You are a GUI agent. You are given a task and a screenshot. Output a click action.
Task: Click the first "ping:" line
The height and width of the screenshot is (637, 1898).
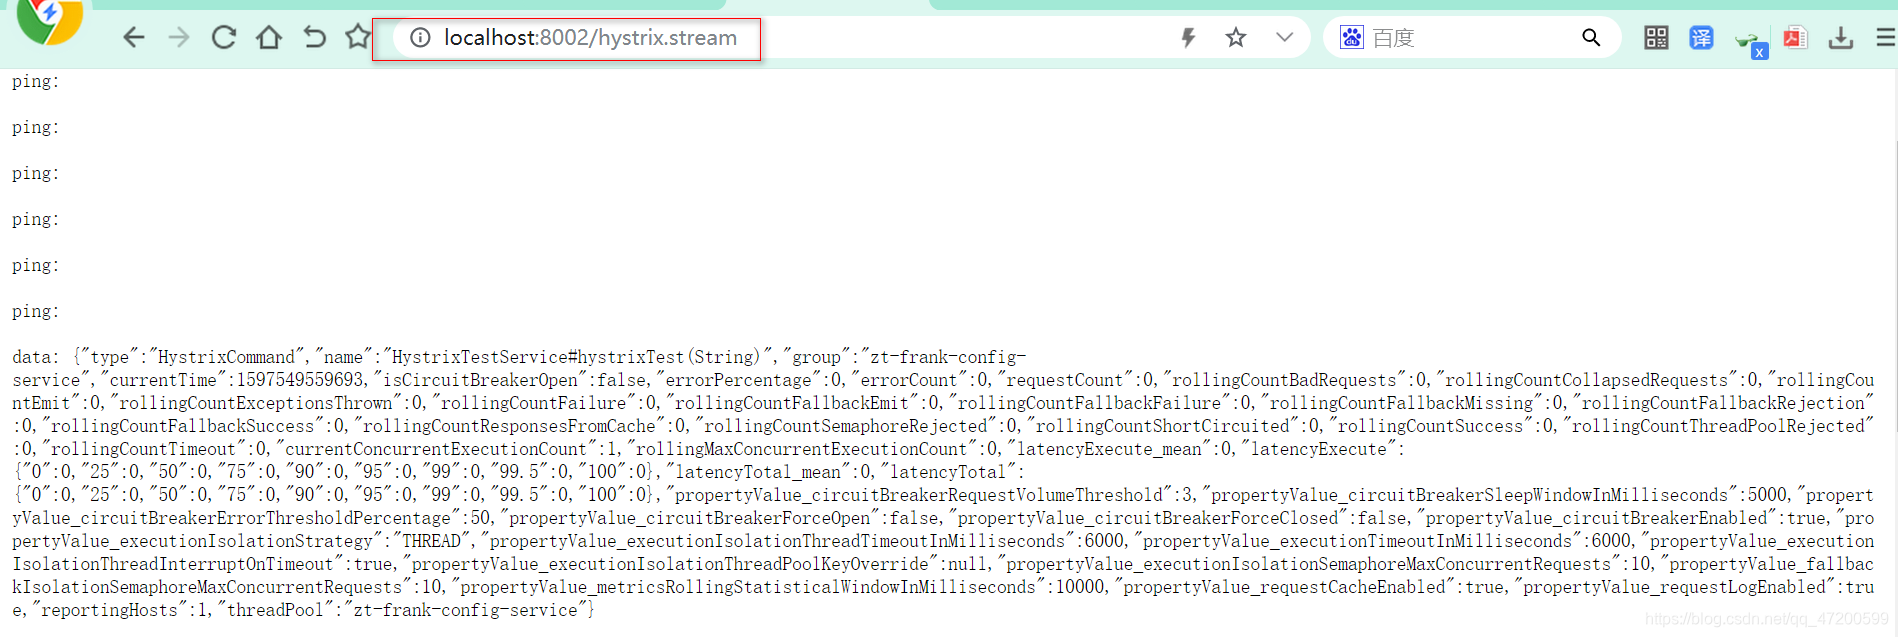pos(35,82)
